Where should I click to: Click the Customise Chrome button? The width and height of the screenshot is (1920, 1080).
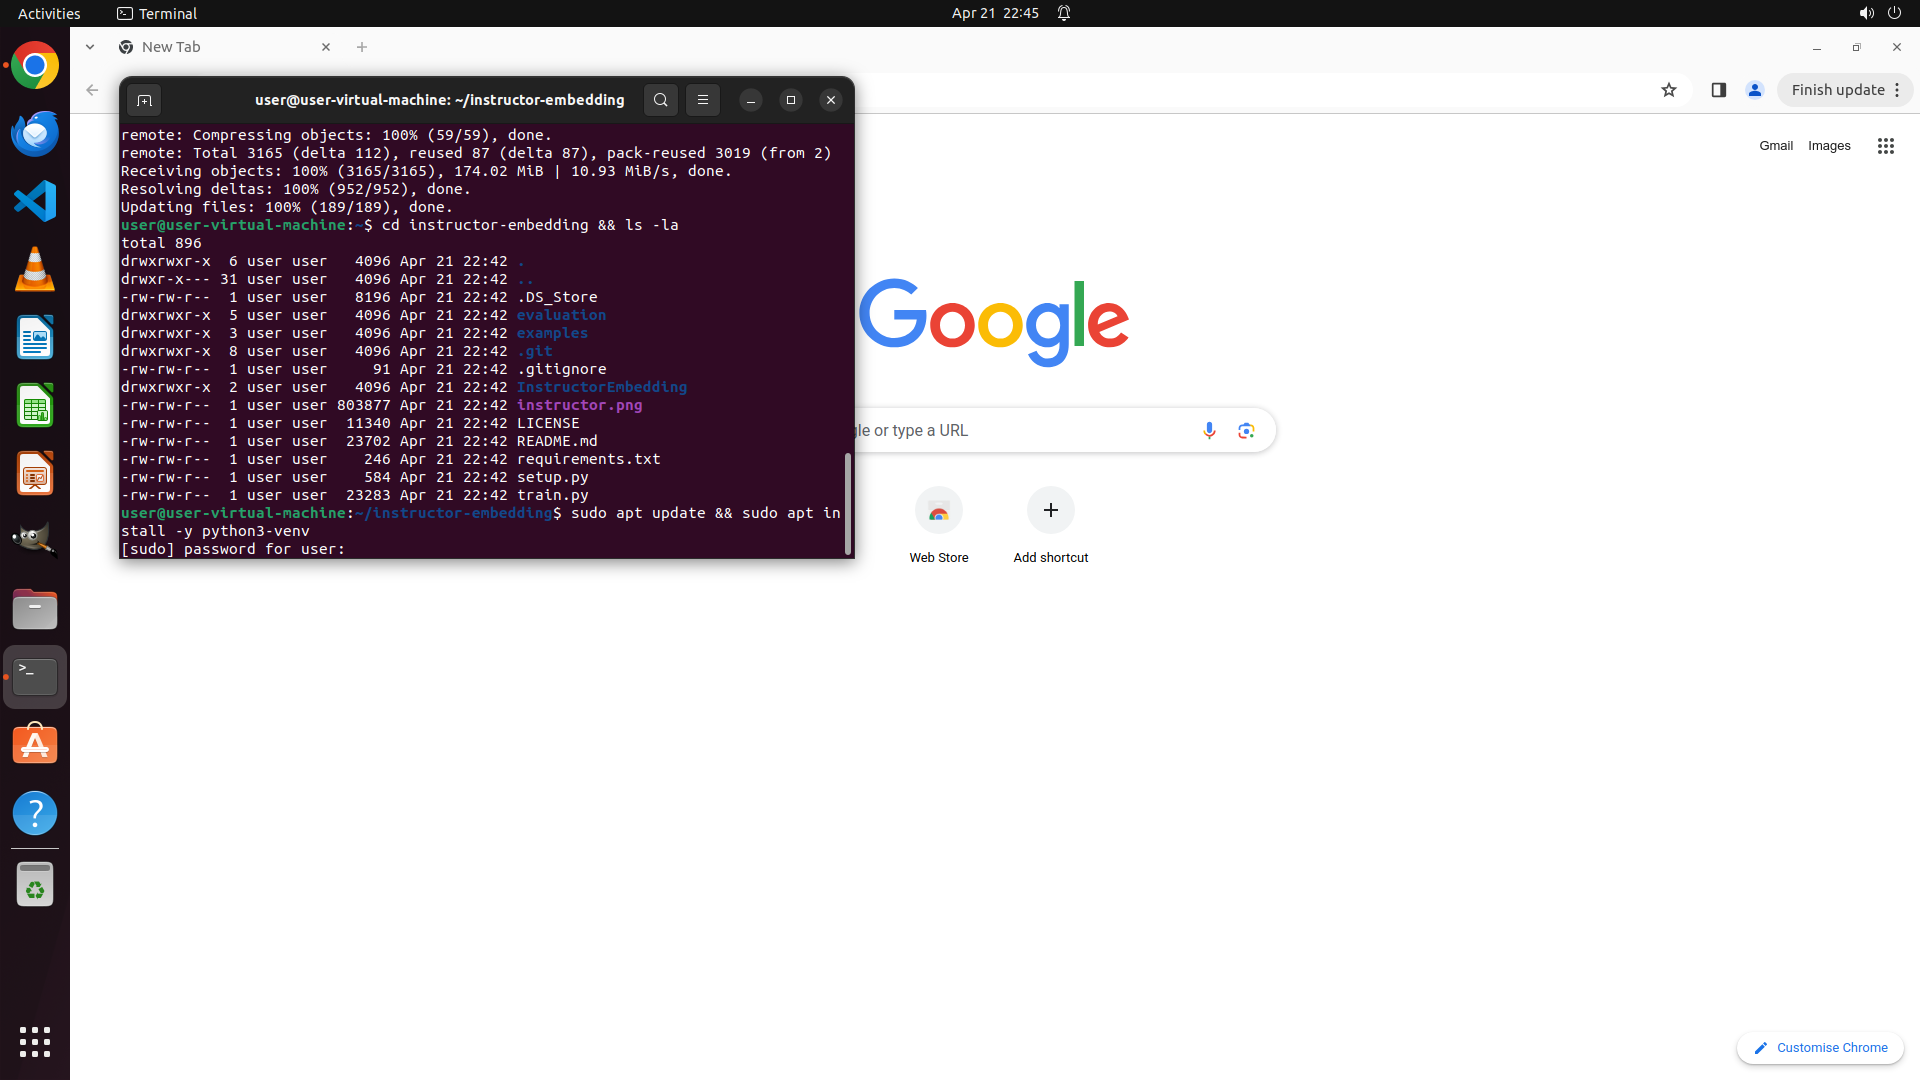pos(1820,1047)
